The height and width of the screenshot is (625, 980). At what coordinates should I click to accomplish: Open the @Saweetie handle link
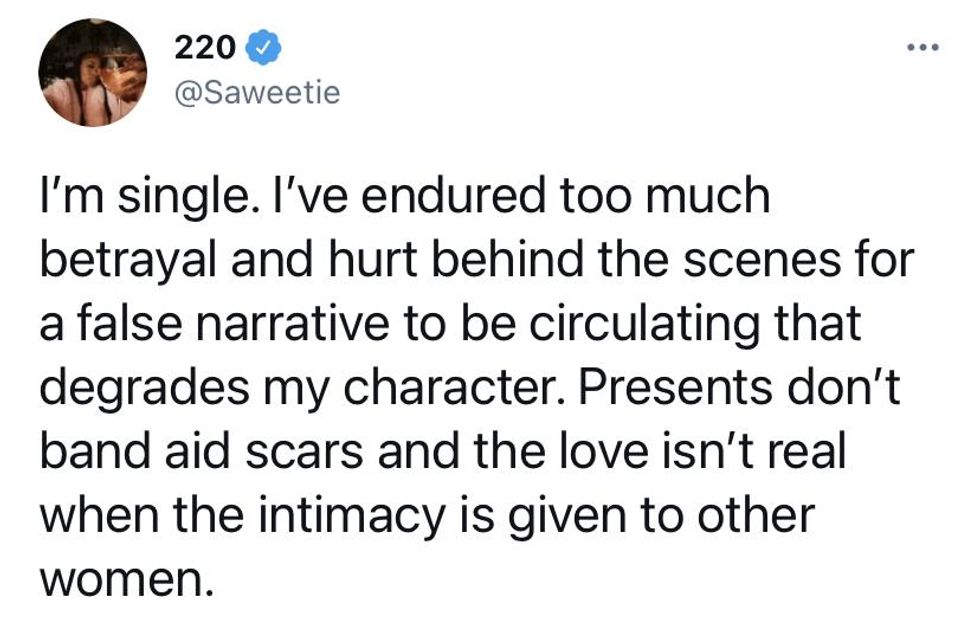(257, 93)
